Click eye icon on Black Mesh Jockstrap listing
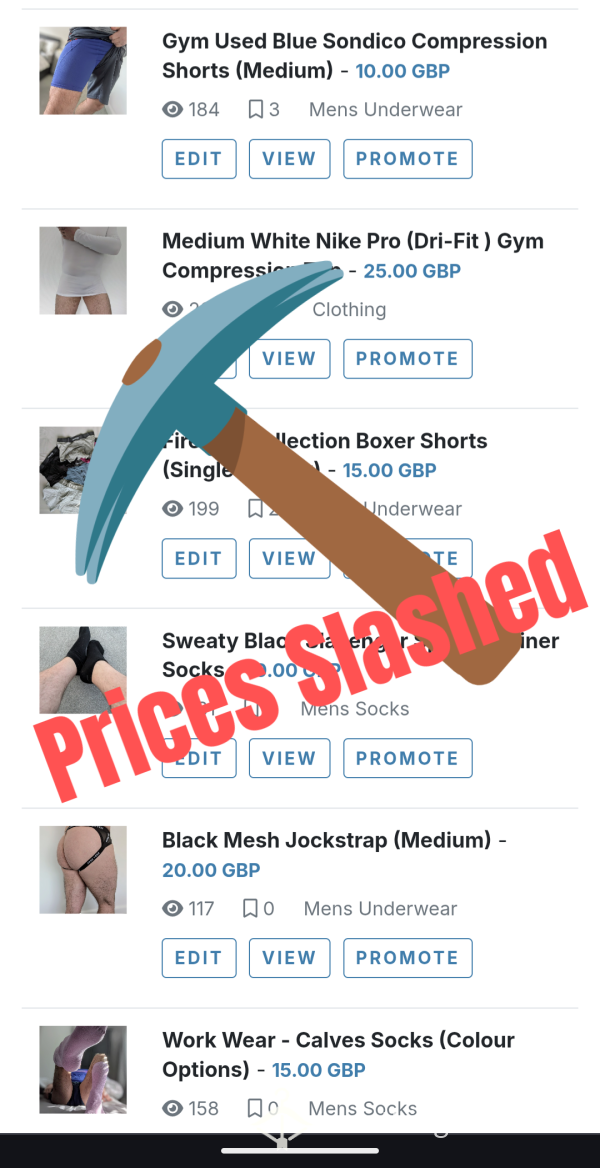 (172, 908)
